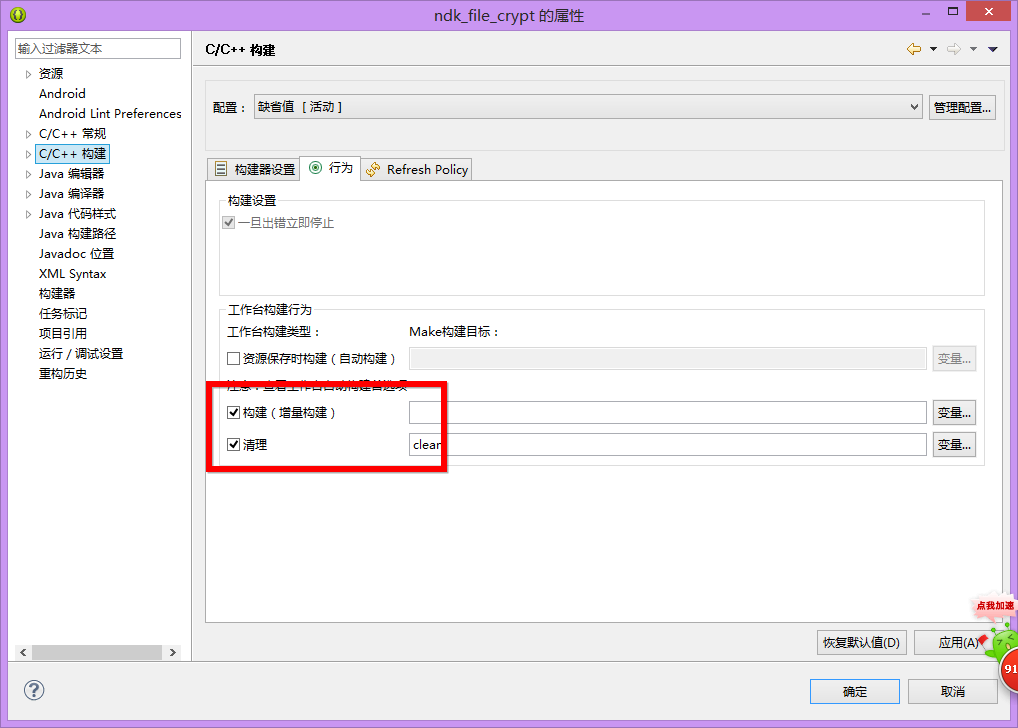Cancel with the 取消 button
This screenshot has height=728, width=1018.
953,692
